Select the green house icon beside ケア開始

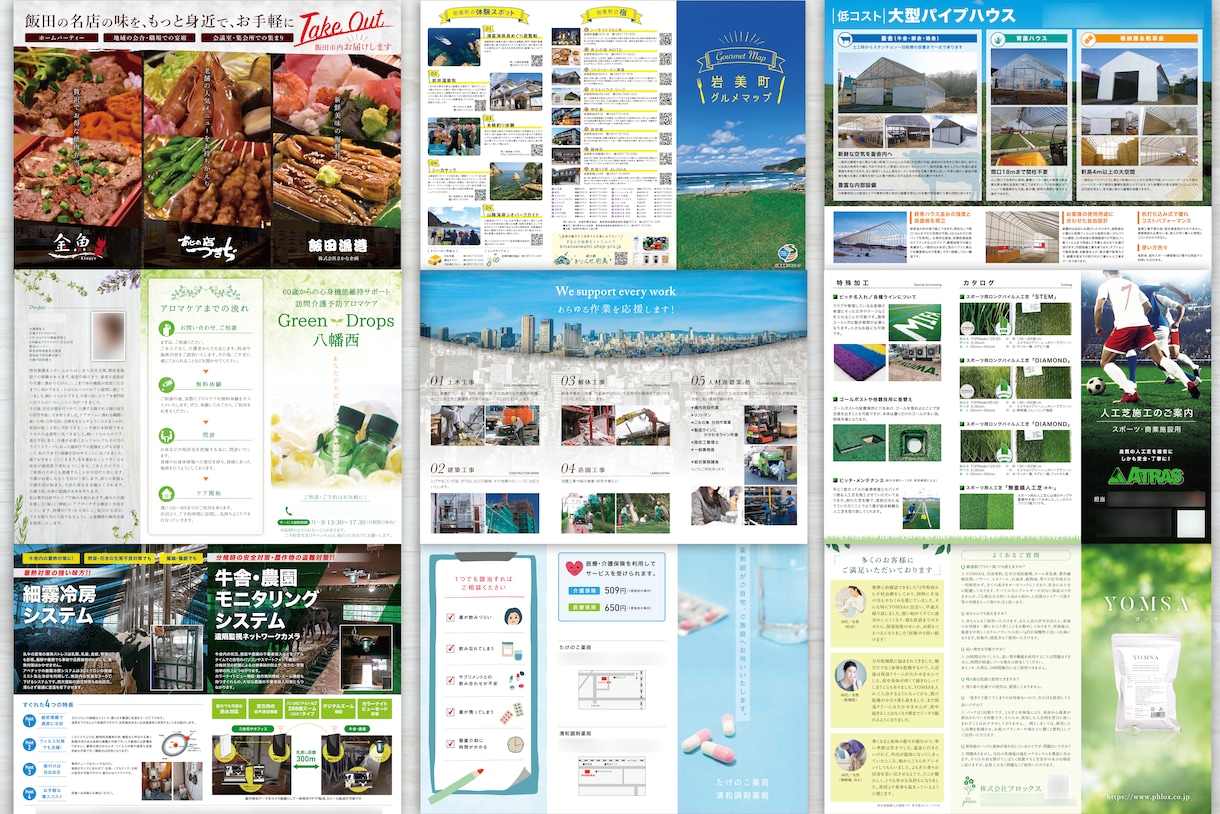167,493
